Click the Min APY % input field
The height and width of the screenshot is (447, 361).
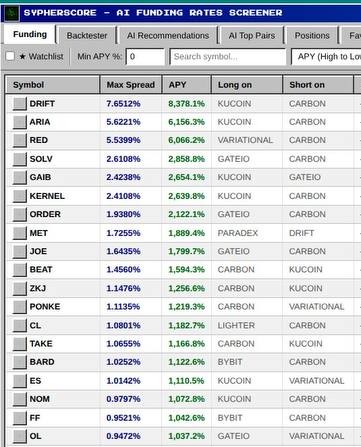point(145,57)
